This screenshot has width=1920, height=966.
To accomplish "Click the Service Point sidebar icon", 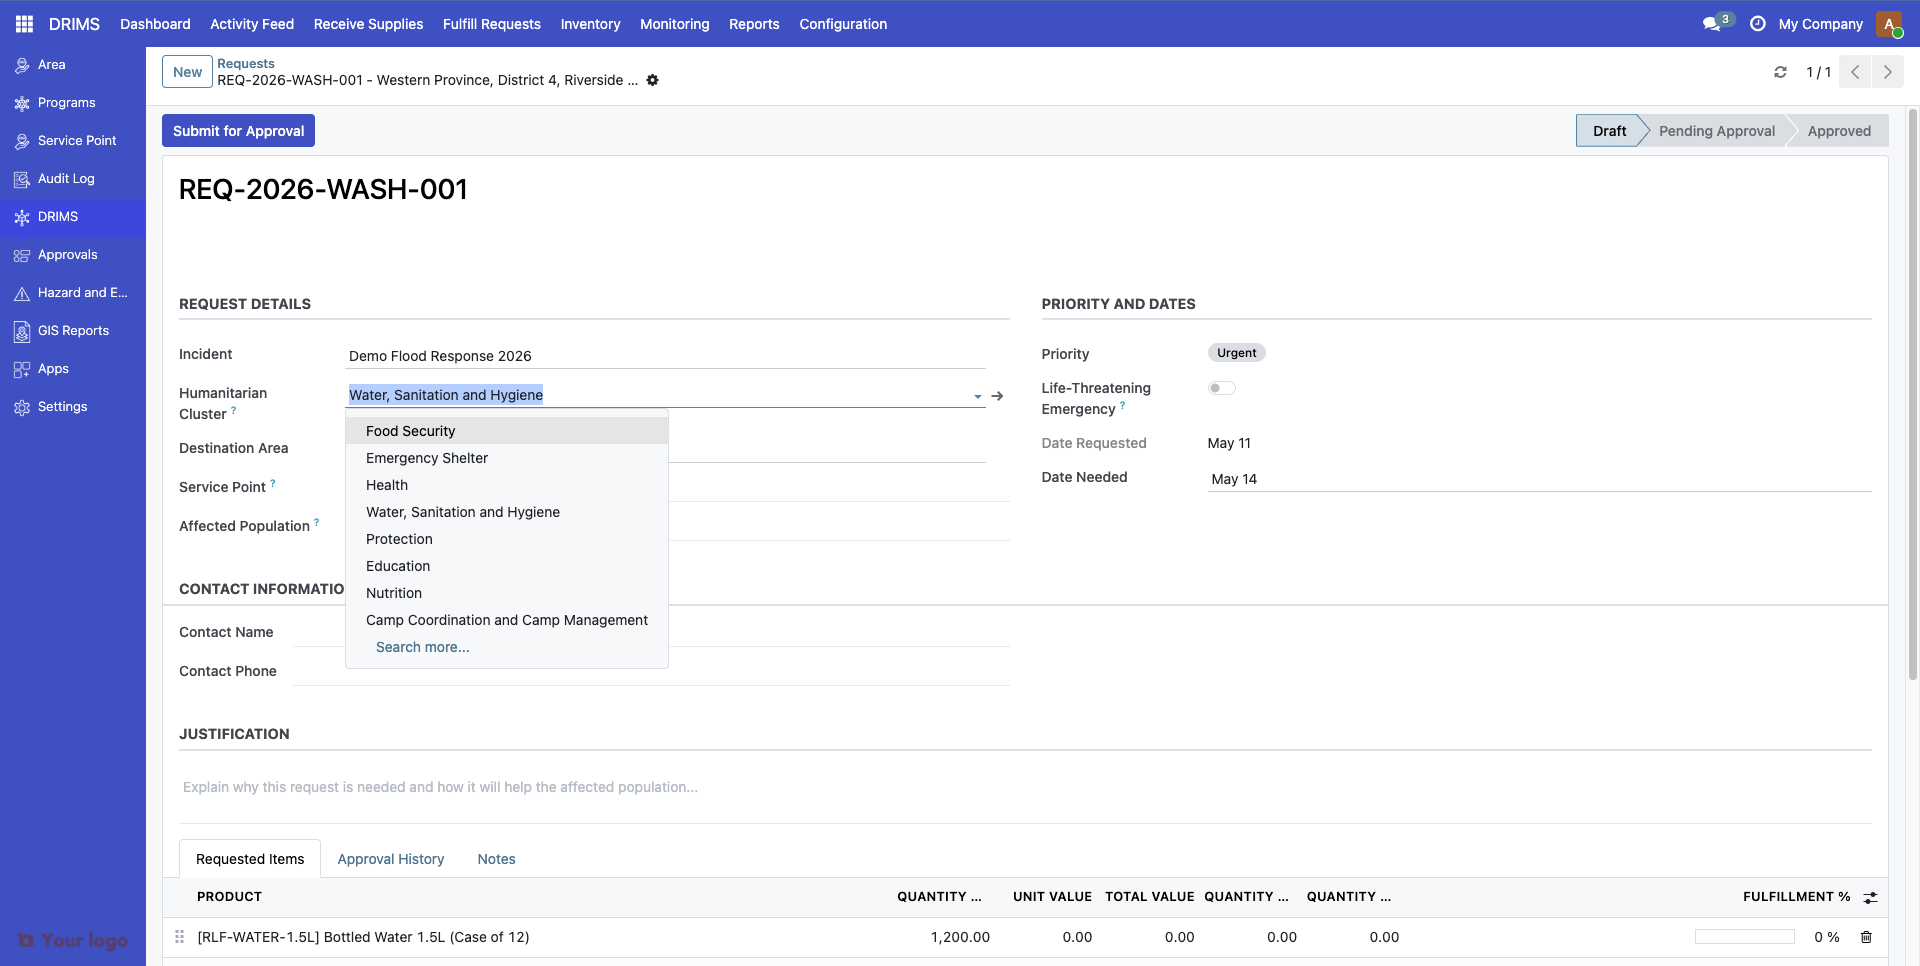I will coord(22,141).
